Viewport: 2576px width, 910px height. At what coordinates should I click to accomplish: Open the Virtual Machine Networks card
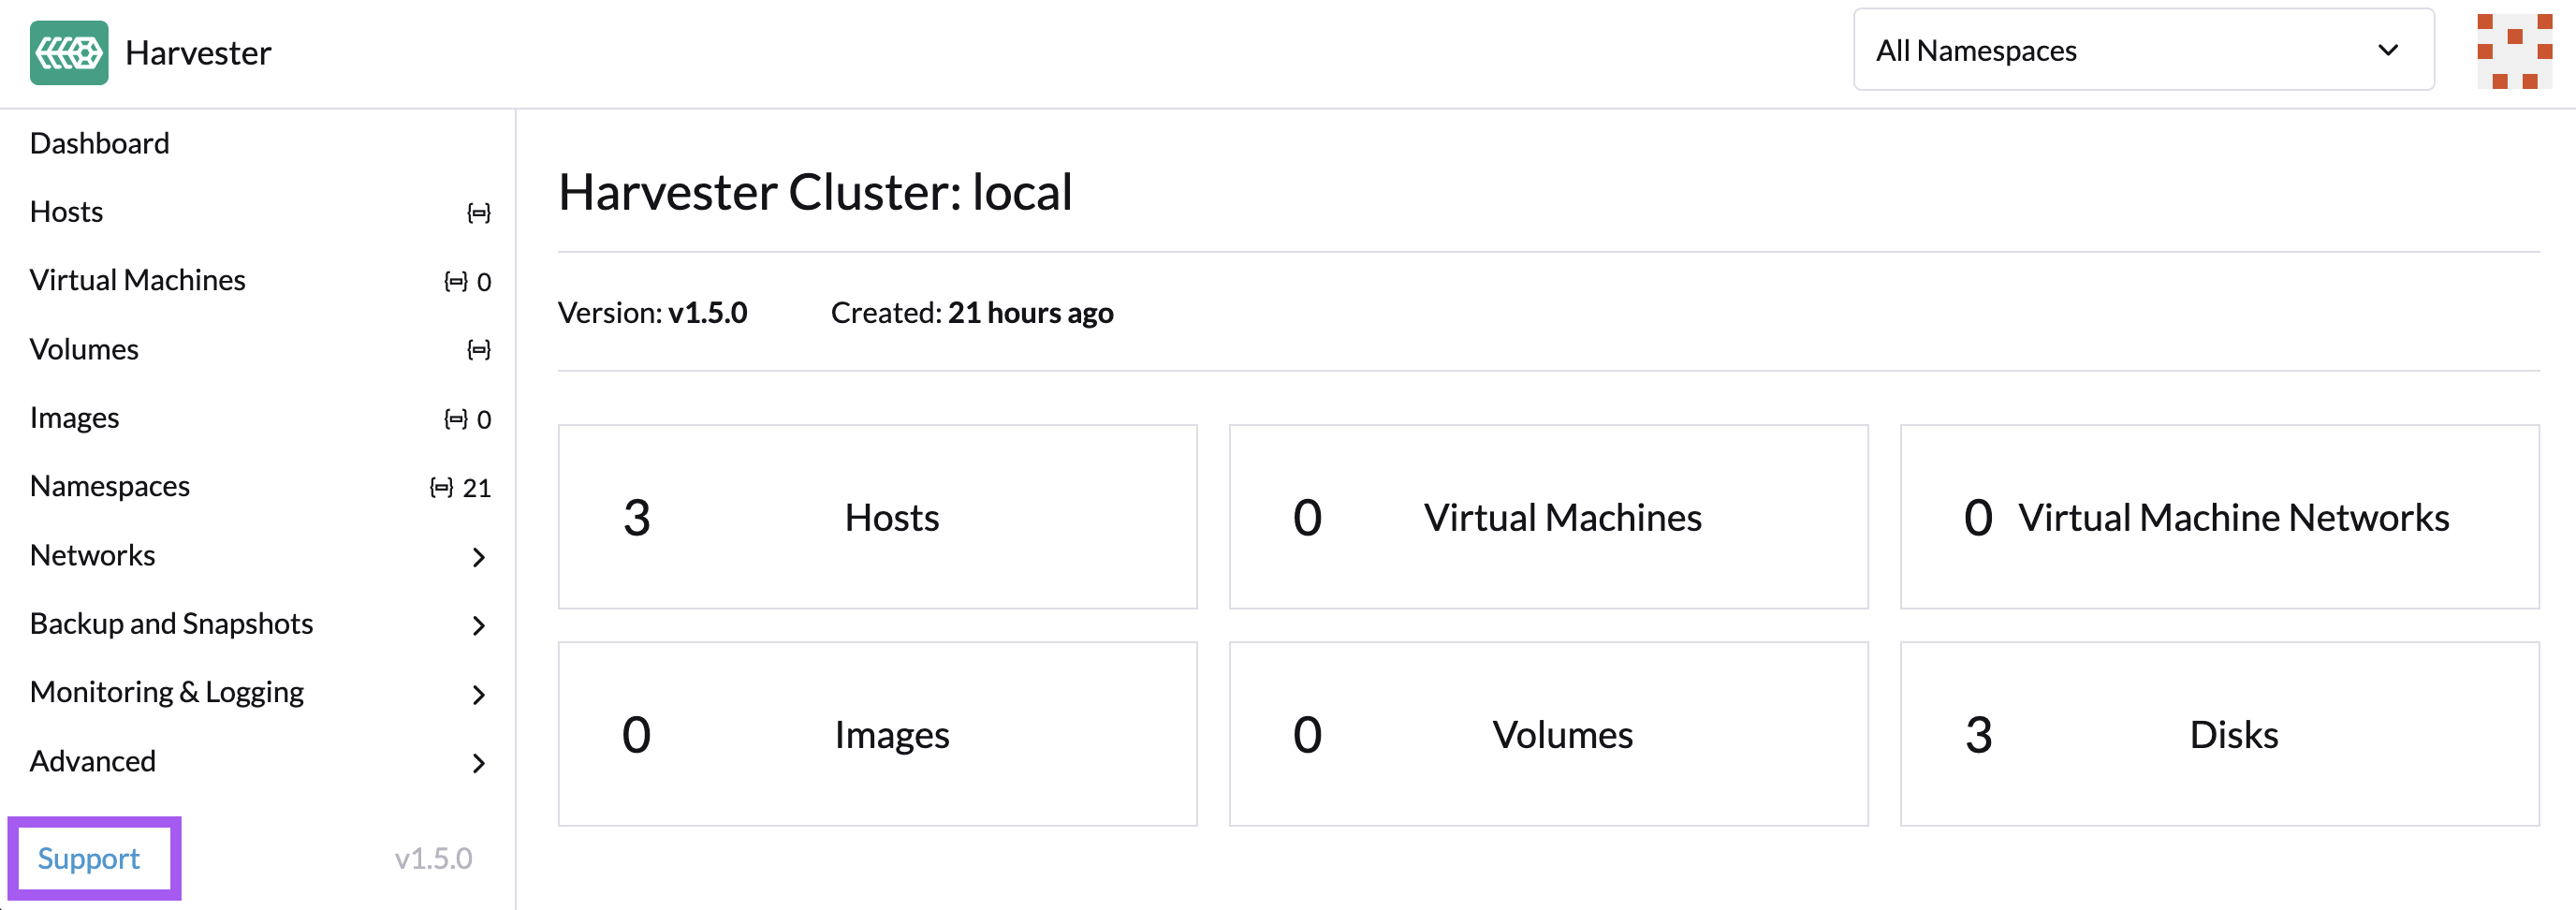coord(2219,517)
